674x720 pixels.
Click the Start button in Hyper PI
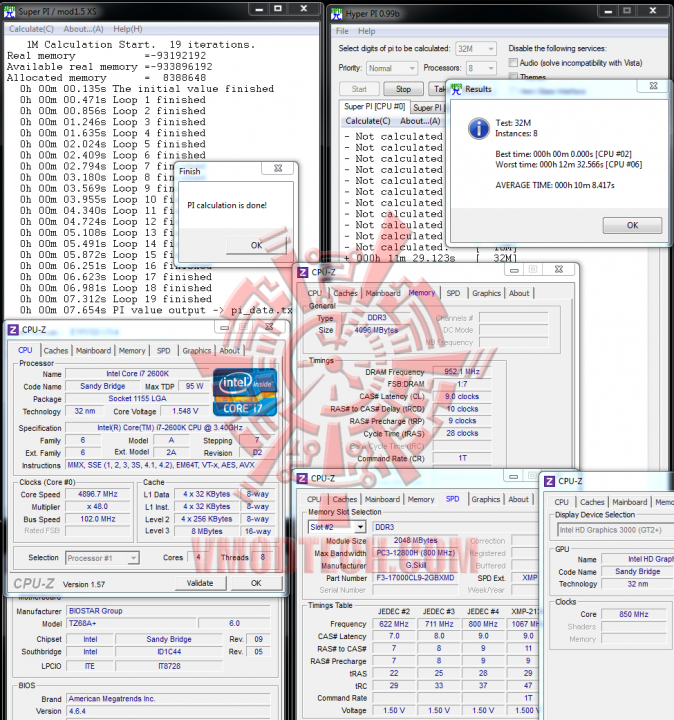click(359, 89)
